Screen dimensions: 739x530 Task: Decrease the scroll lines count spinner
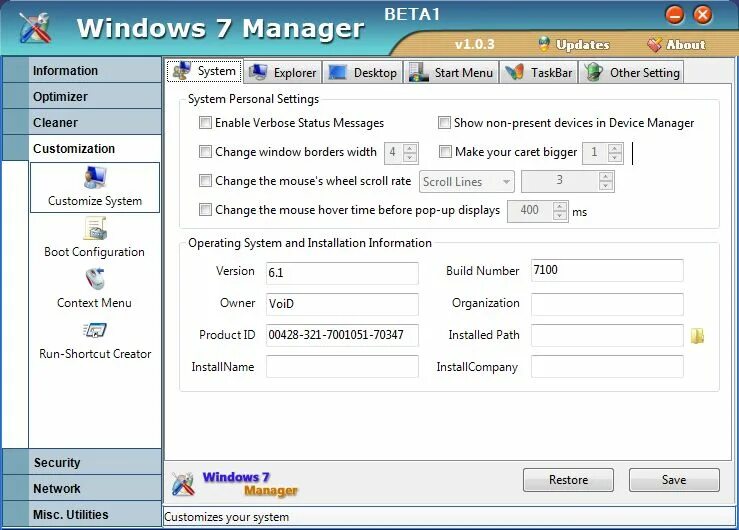606,187
